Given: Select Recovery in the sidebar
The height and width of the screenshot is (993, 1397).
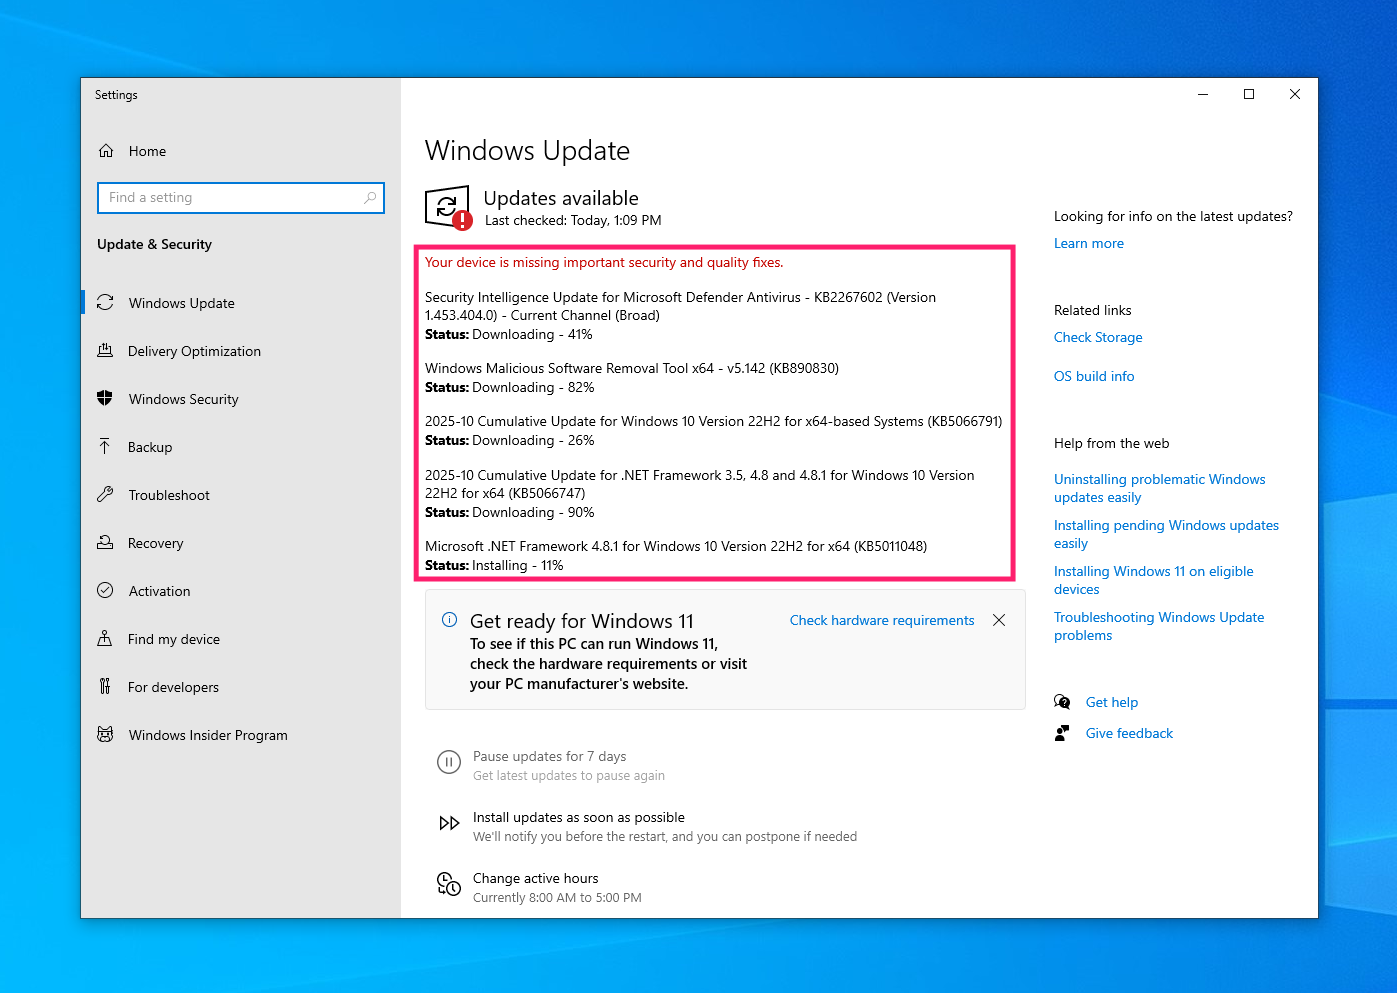Looking at the screenshot, I should (x=241, y=543).
